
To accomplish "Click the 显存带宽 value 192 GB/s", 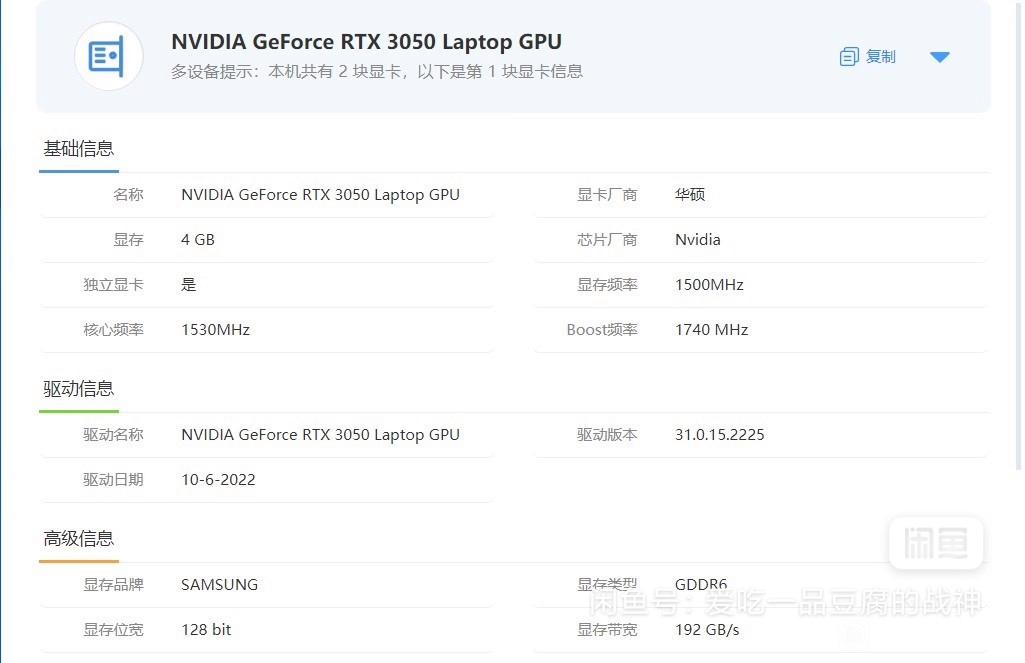I will 707,630.
